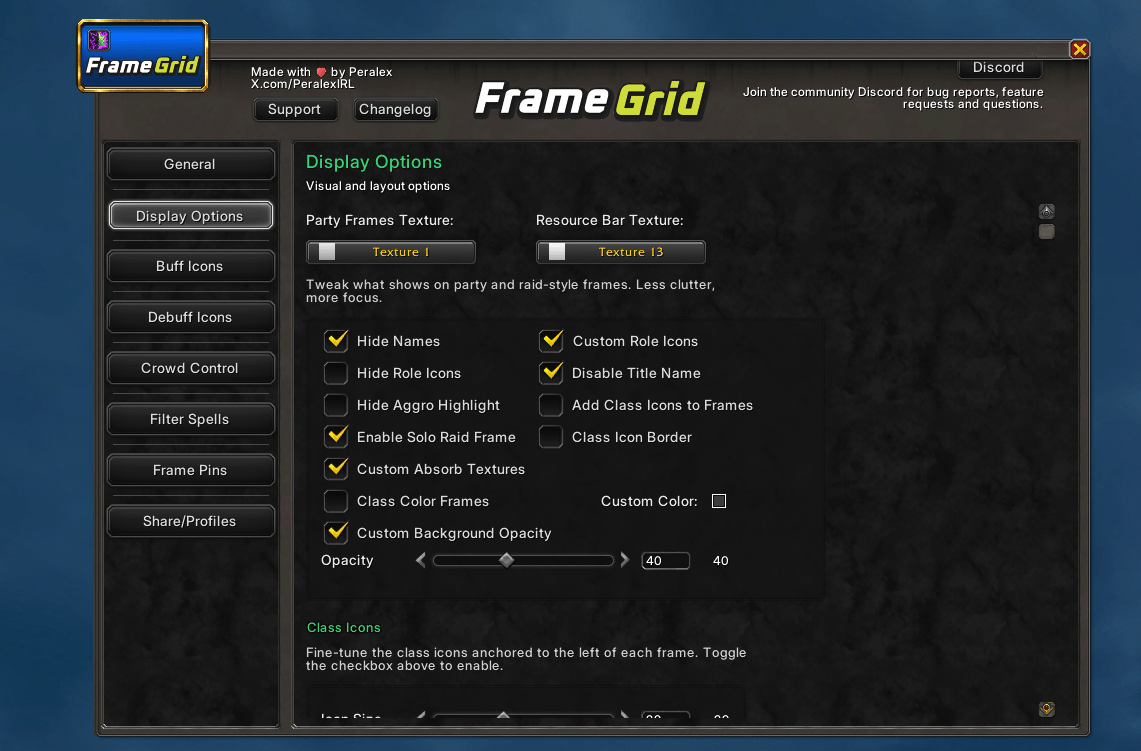Click the Opacity slider diamond thumb
This screenshot has width=1141, height=751.
click(506, 560)
